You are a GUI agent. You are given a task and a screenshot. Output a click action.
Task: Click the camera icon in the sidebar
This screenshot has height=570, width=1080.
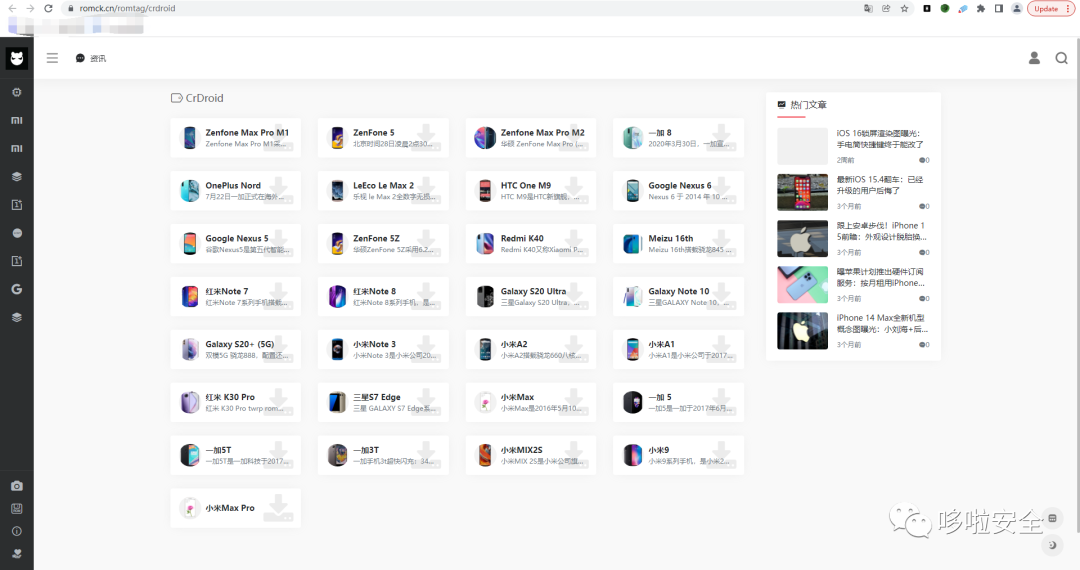[17, 486]
